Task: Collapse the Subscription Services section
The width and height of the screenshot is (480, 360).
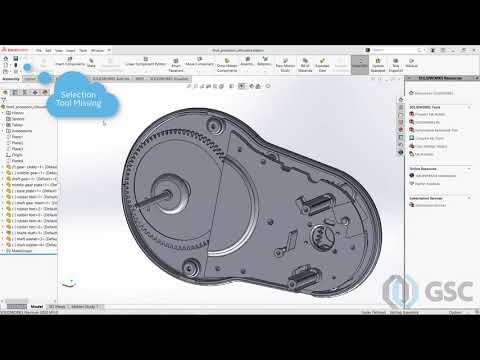Action: point(469,198)
